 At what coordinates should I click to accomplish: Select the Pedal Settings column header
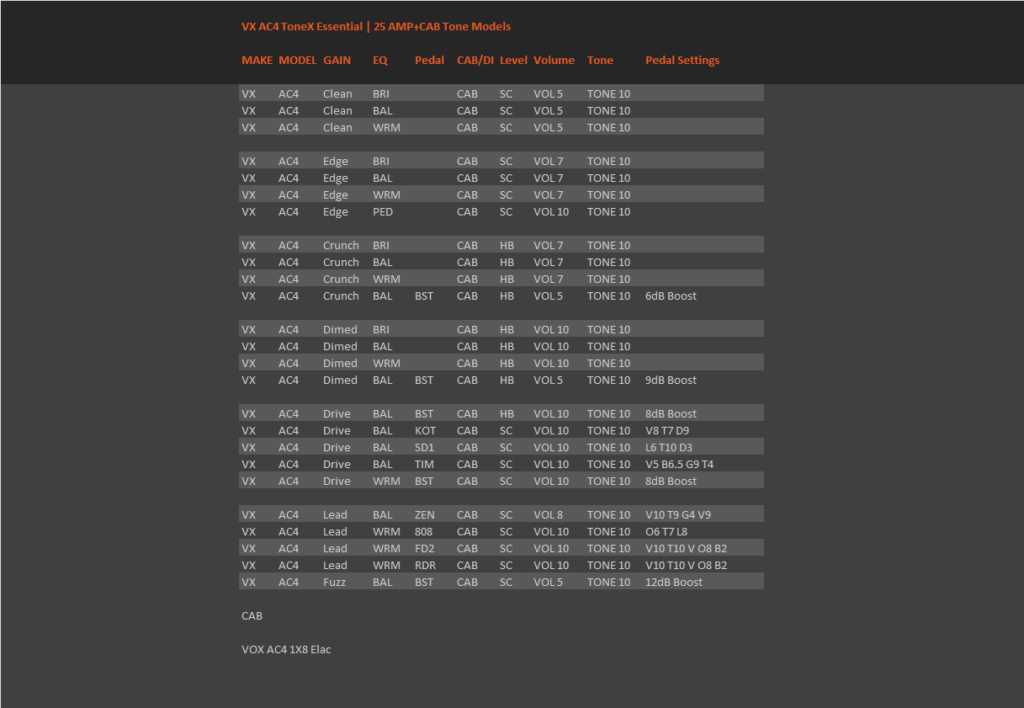[x=682, y=60]
